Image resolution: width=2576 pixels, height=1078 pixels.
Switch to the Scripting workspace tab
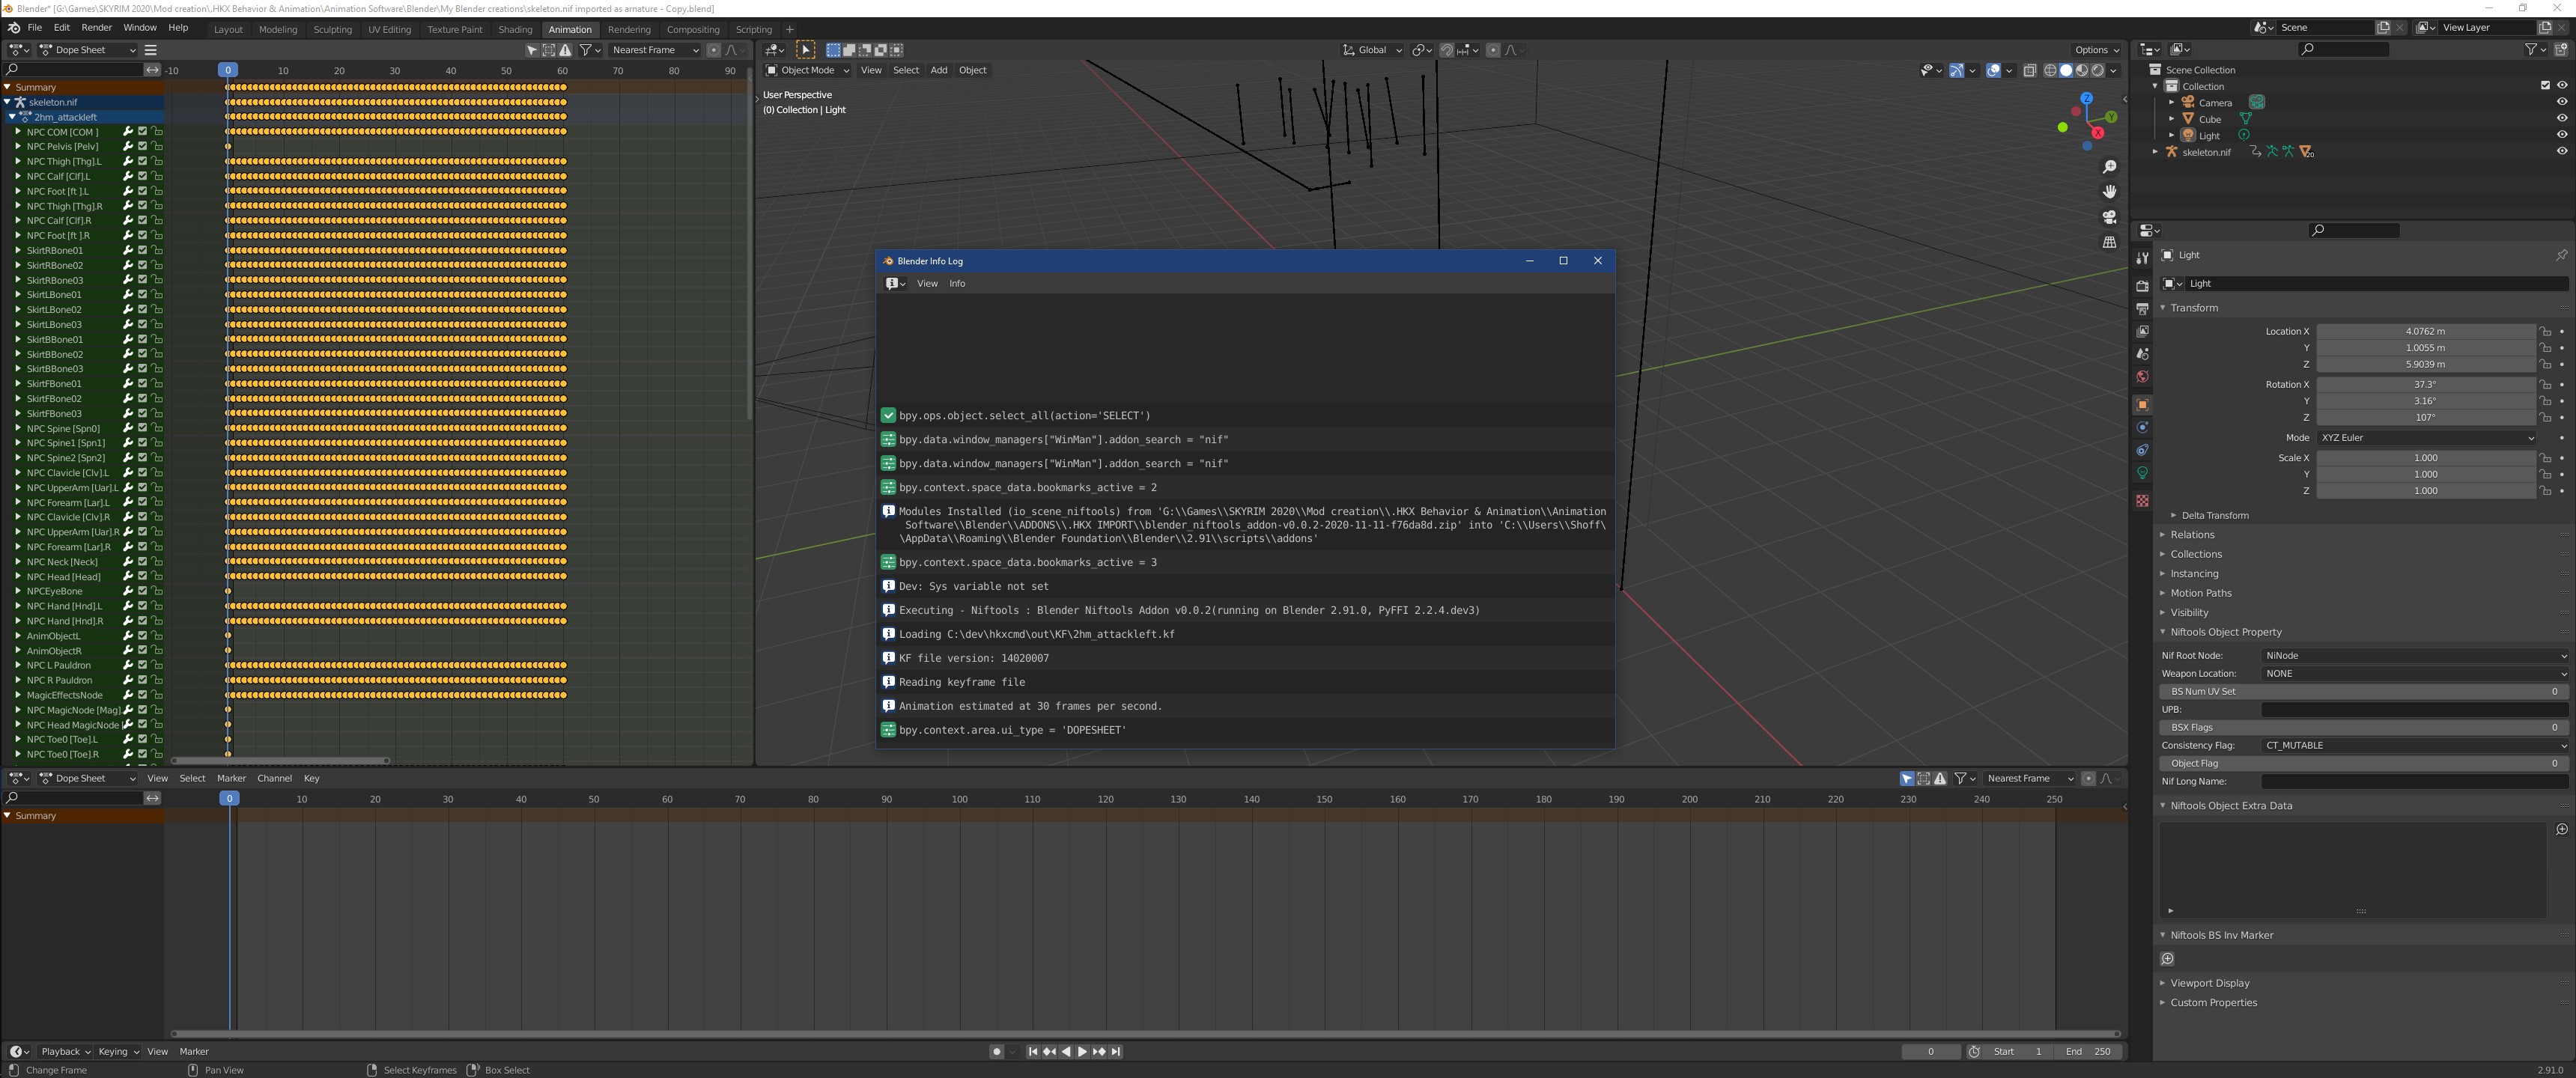pos(754,29)
